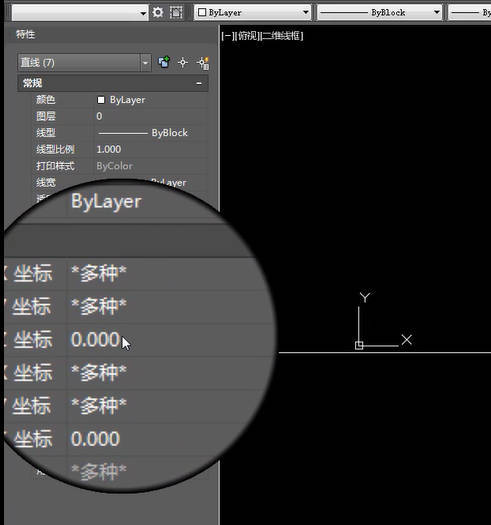Click the 俯视 view control label

247,36
